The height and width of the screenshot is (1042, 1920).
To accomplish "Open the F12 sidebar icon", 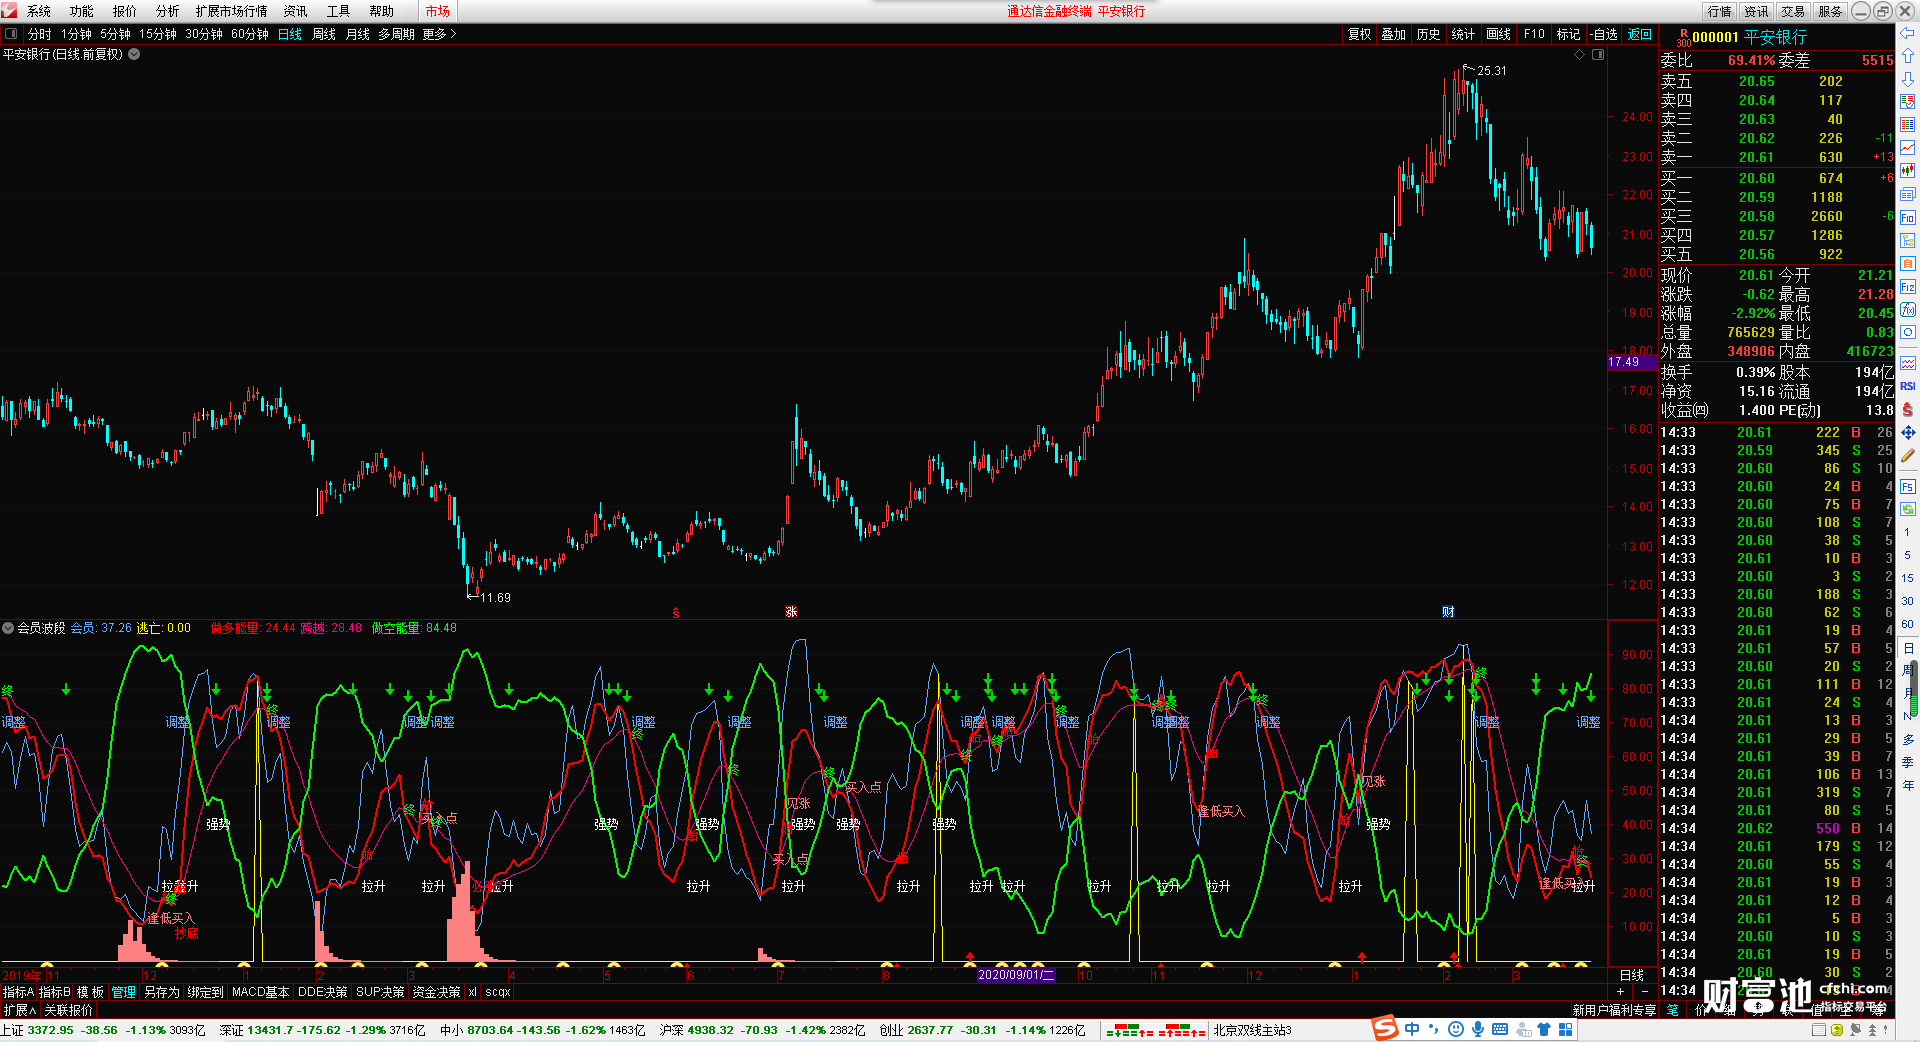I will click(x=1907, y=287).
